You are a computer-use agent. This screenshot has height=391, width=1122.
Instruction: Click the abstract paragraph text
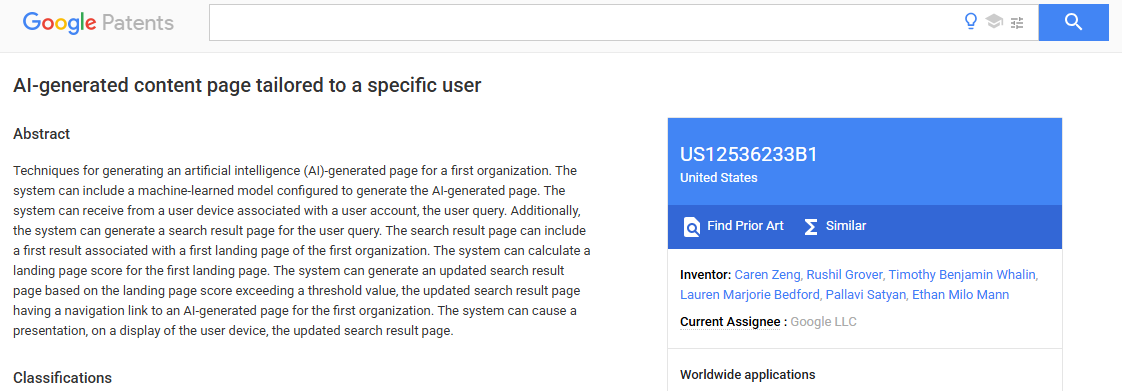(302, 251)
